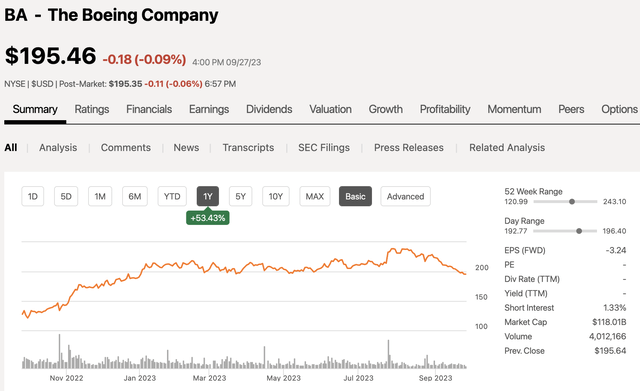Open the Growth tab
The height and width of the screenshot is (391, 640).
coord(386,109)
